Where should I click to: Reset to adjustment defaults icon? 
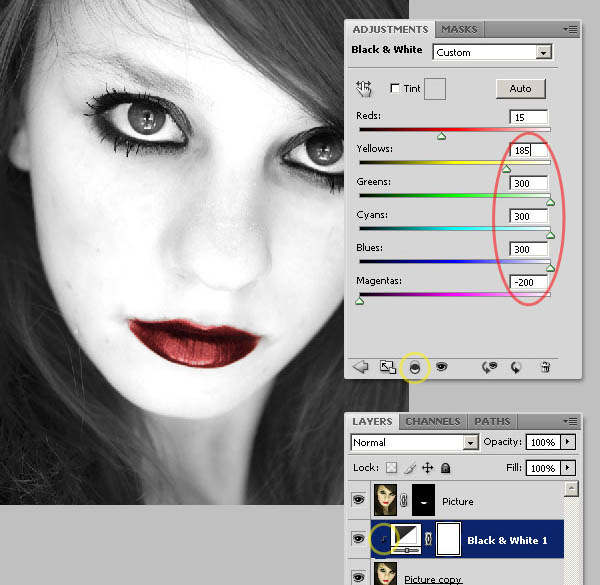(x=516, y=368)
